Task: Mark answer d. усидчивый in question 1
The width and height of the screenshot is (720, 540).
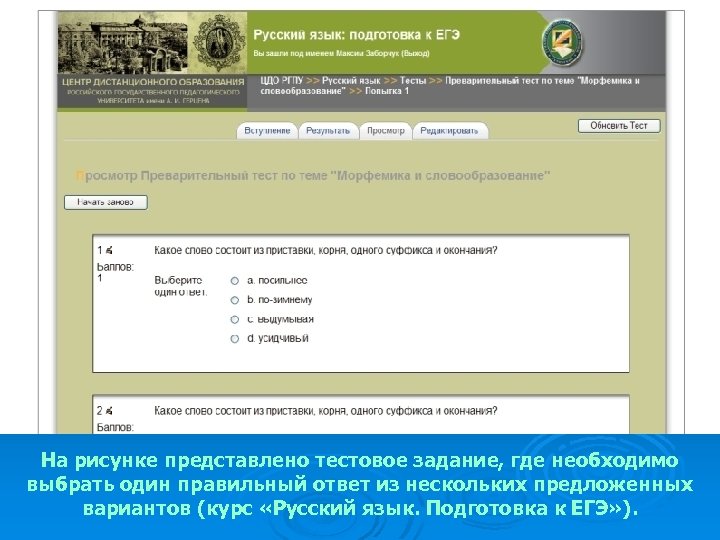Action: tap(235, 339)
